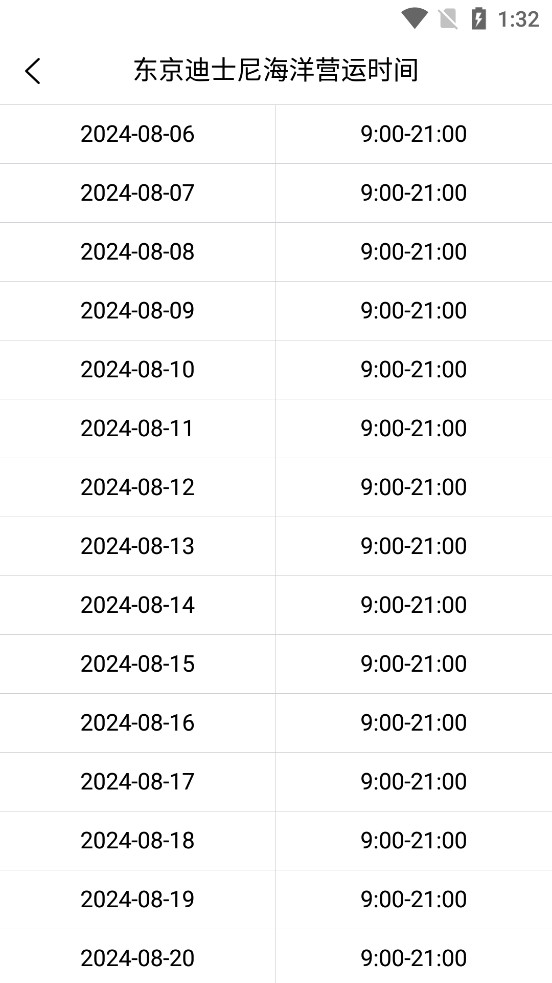
Task: Open the 2024-08-13 date entry
Action: point(137,547)
